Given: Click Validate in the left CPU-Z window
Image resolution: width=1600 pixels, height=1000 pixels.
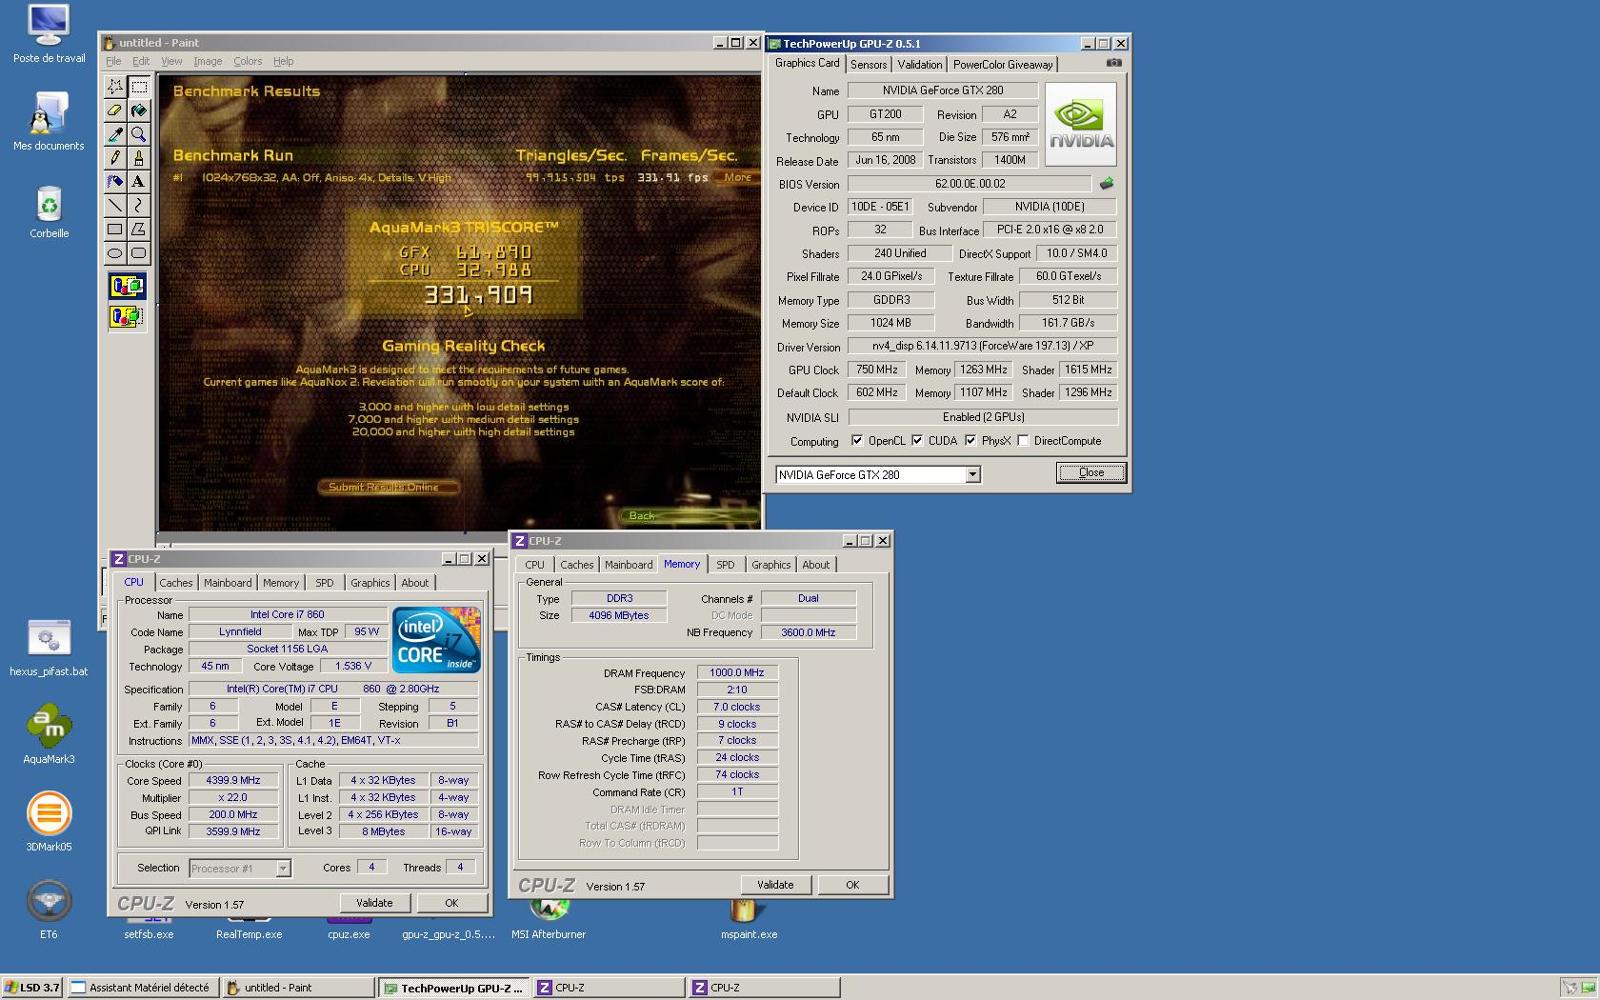Looking at the screenshot, I should [x=374, y=903].
